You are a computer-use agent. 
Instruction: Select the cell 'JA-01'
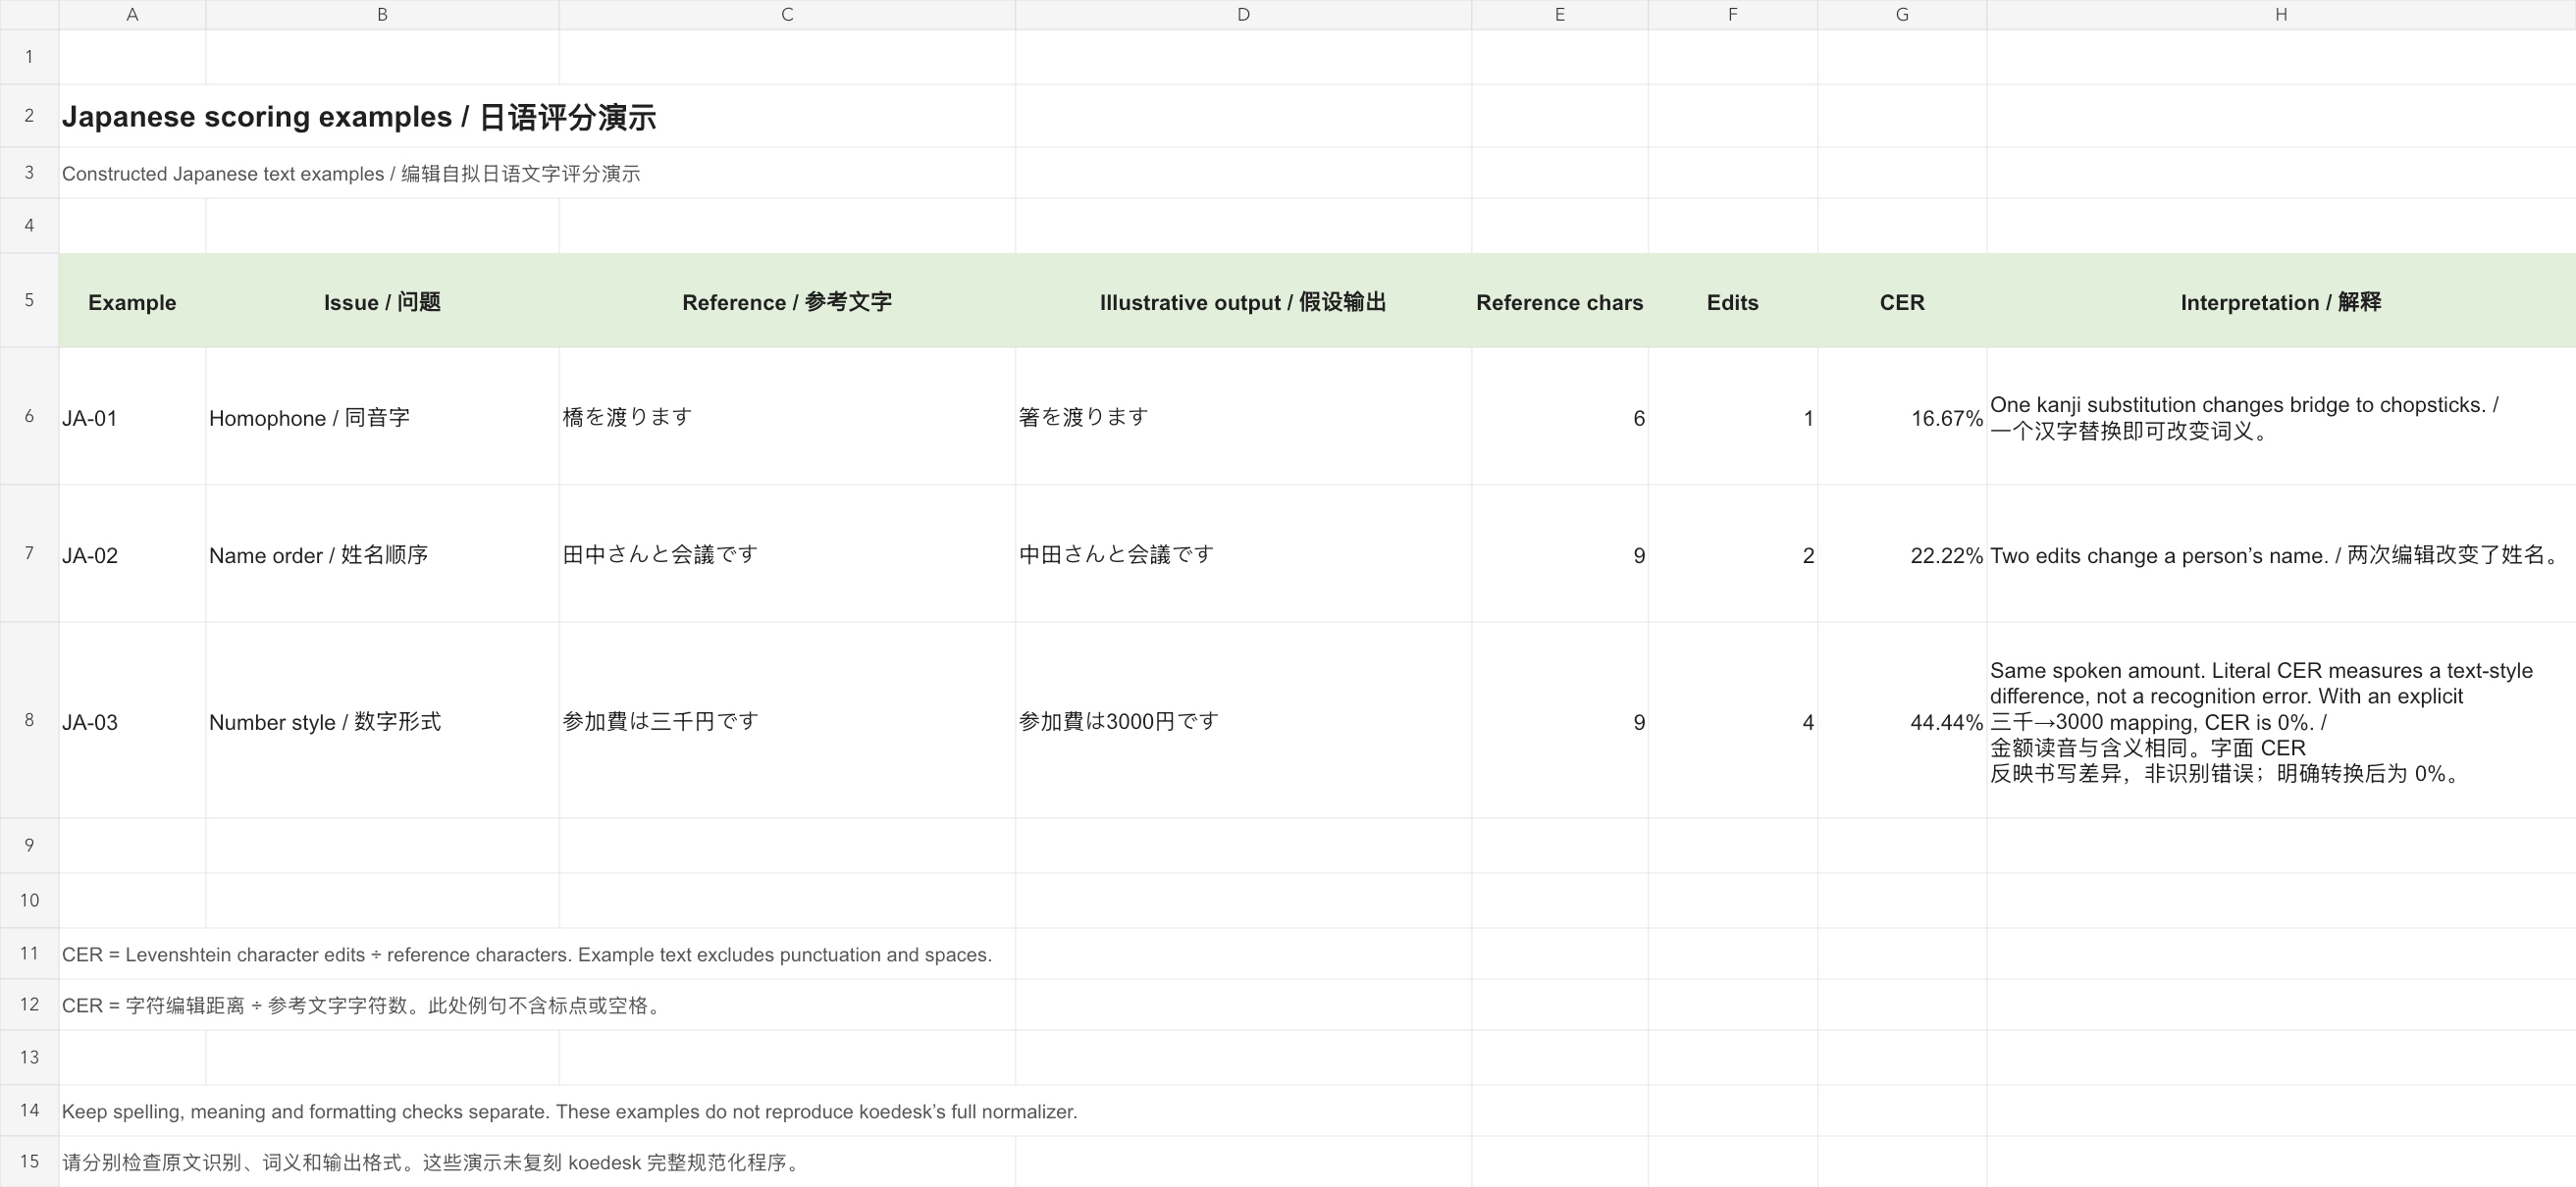(x=132, y=417)
